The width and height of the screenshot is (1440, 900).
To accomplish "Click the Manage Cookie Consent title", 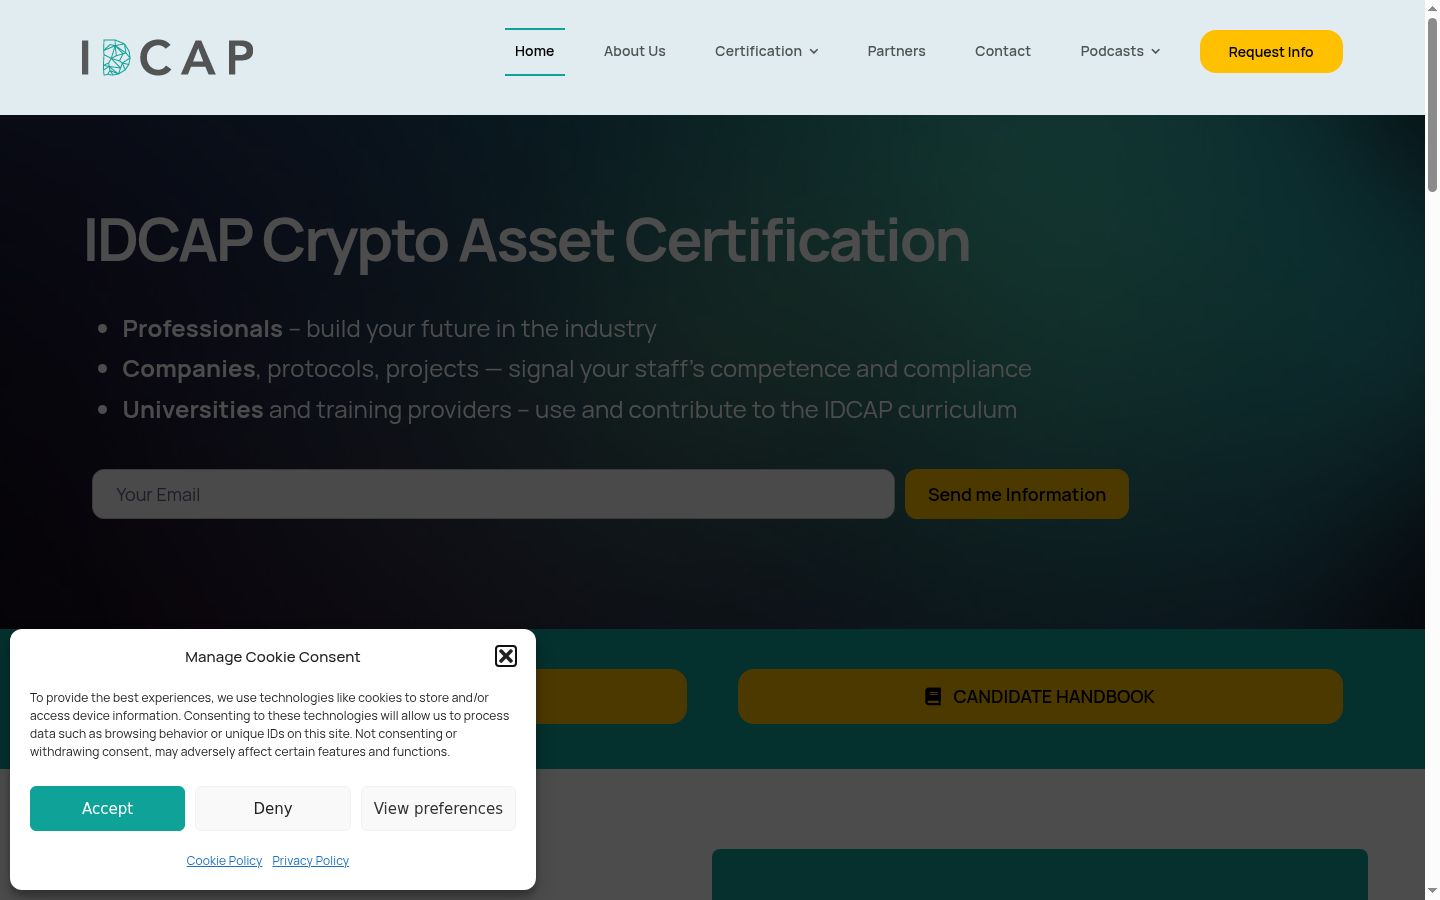I will click(x=273, y=657).
